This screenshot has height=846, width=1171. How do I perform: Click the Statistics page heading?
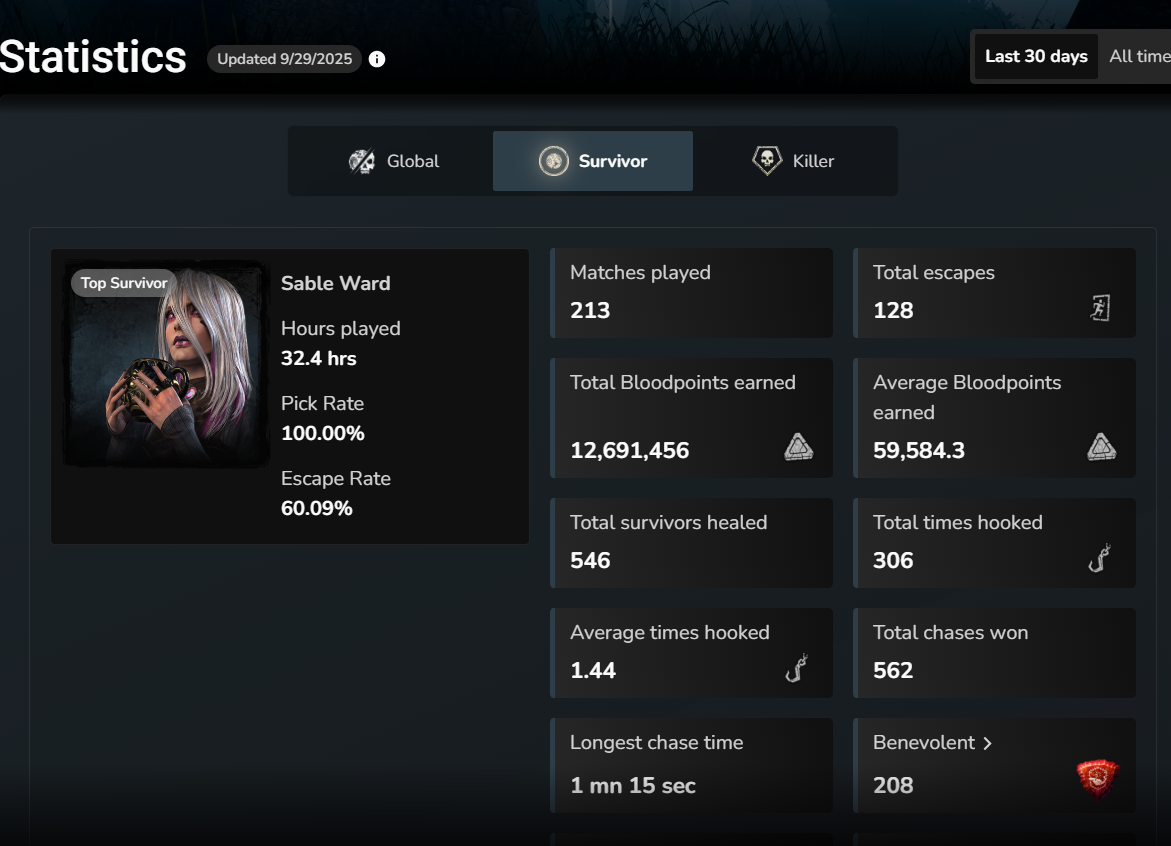tap(93, 57)
